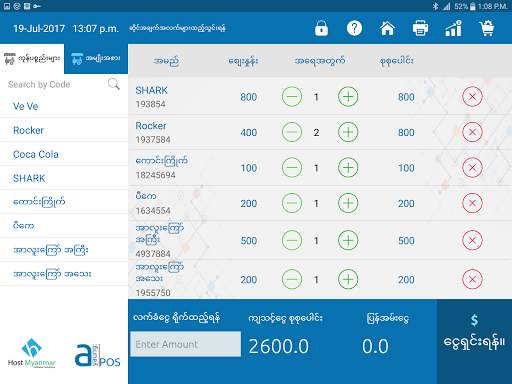Click change amount 0.0
This screenshot has height=384, width=512.
click(375, 346)
